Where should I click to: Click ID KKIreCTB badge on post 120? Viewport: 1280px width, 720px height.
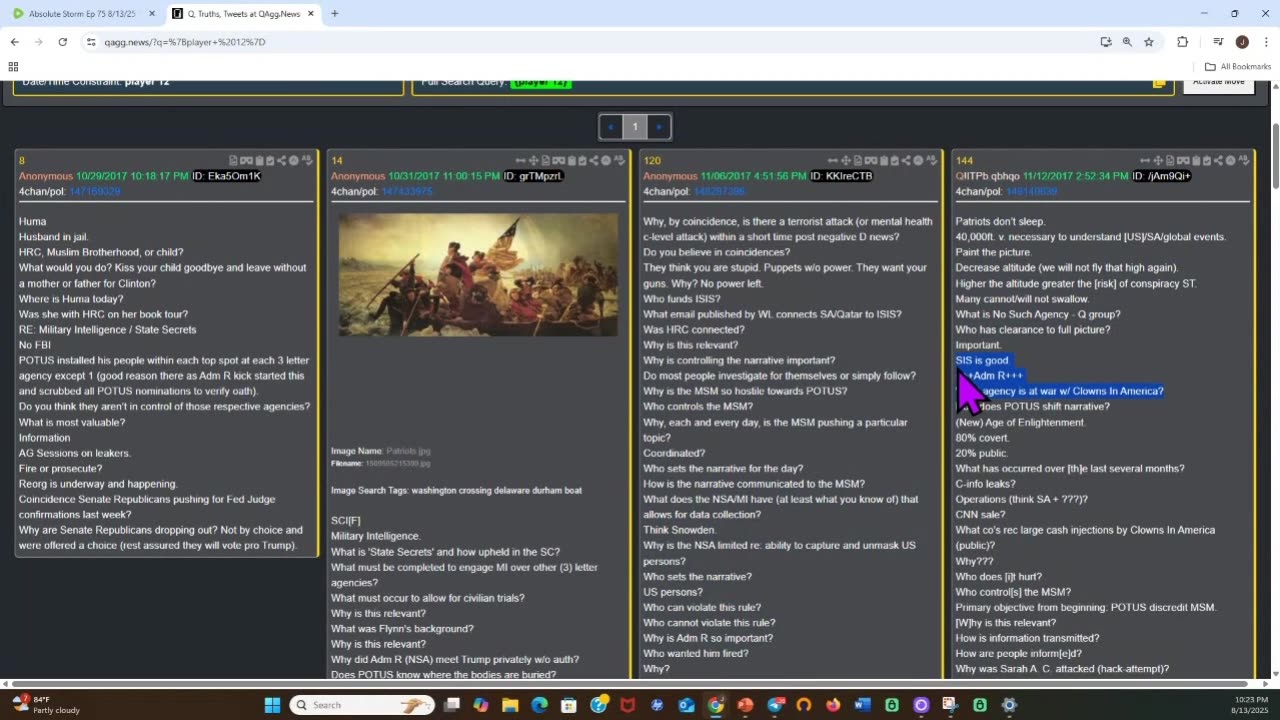[842, 176]
